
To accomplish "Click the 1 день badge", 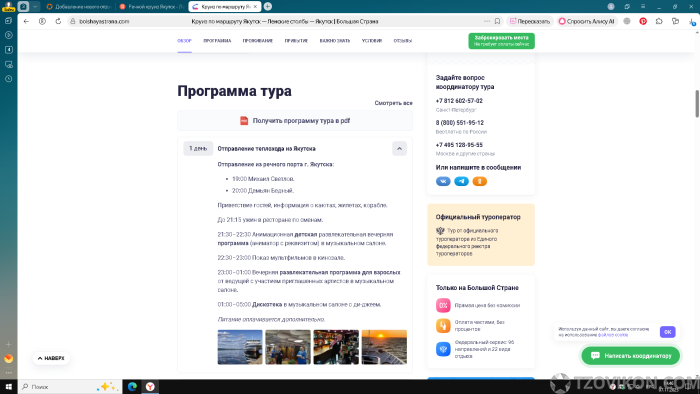I will click(x=198, y=149).
